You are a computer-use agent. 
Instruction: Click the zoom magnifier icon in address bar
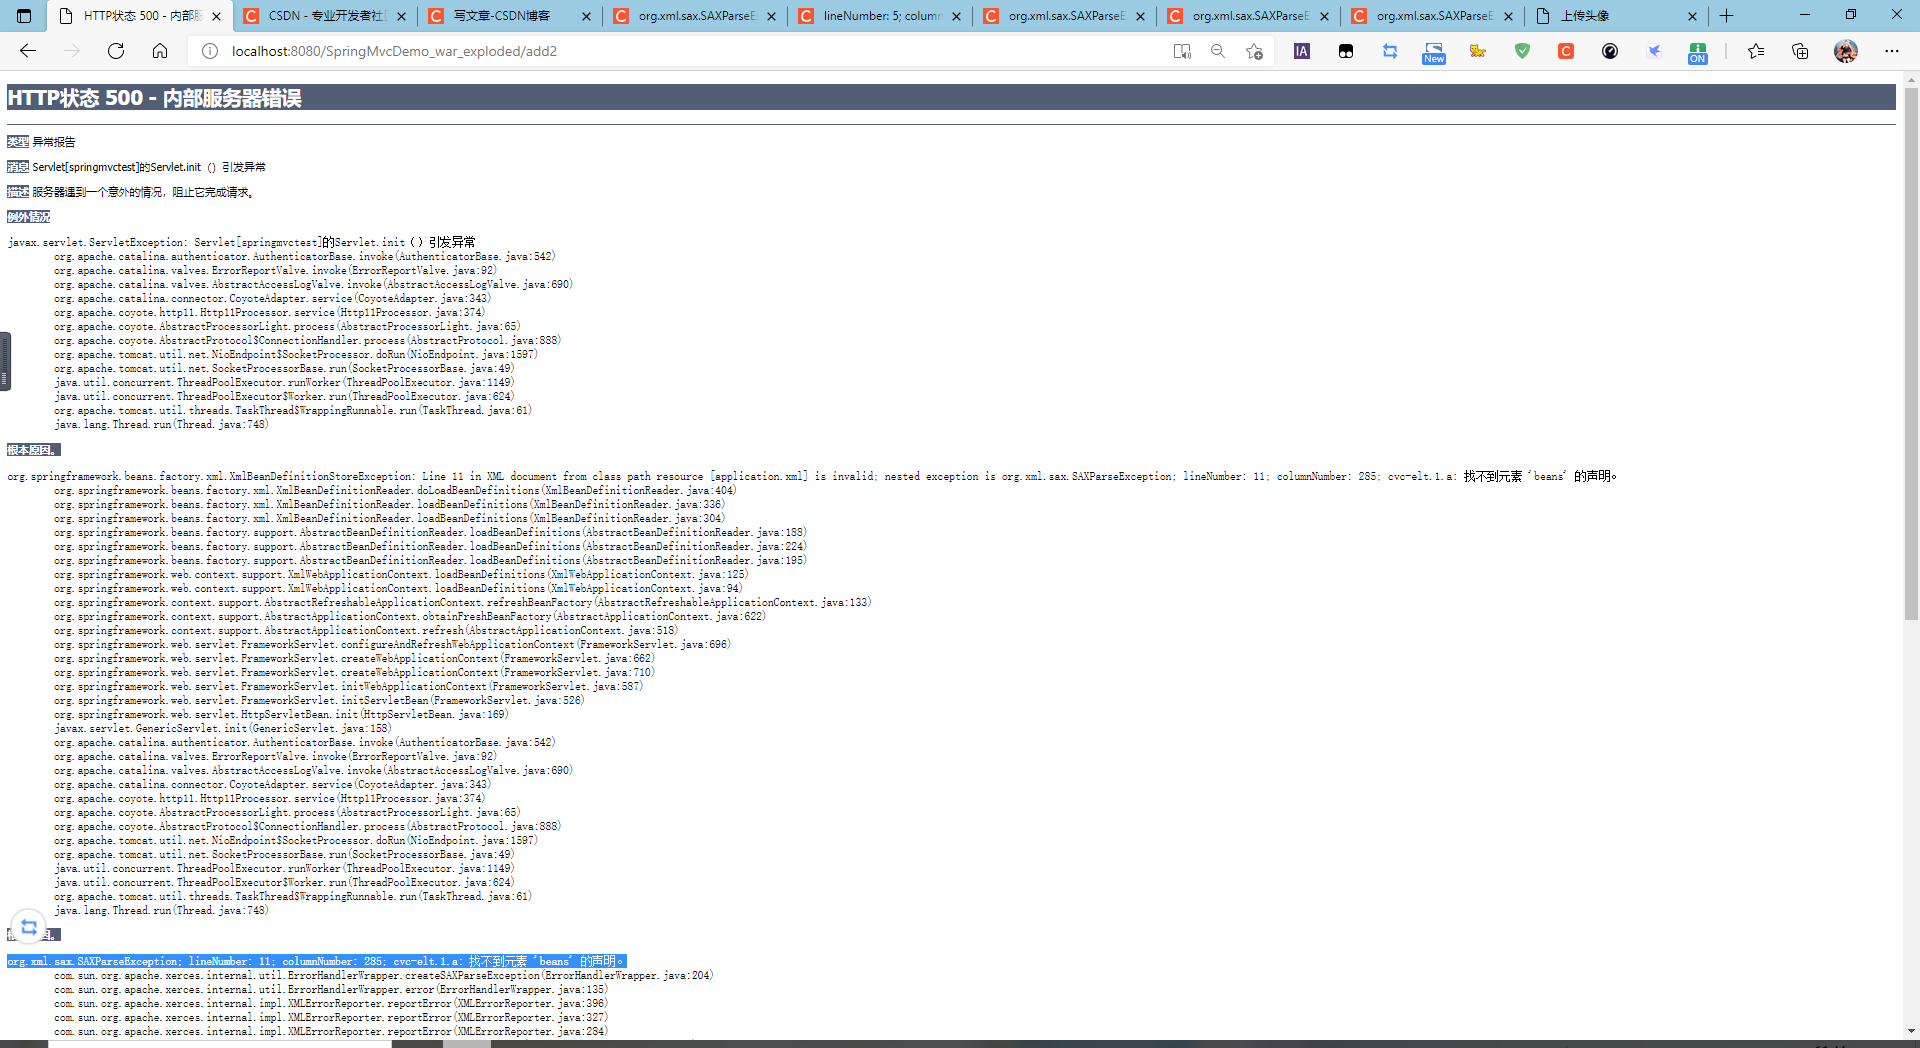click(1218, 51)
